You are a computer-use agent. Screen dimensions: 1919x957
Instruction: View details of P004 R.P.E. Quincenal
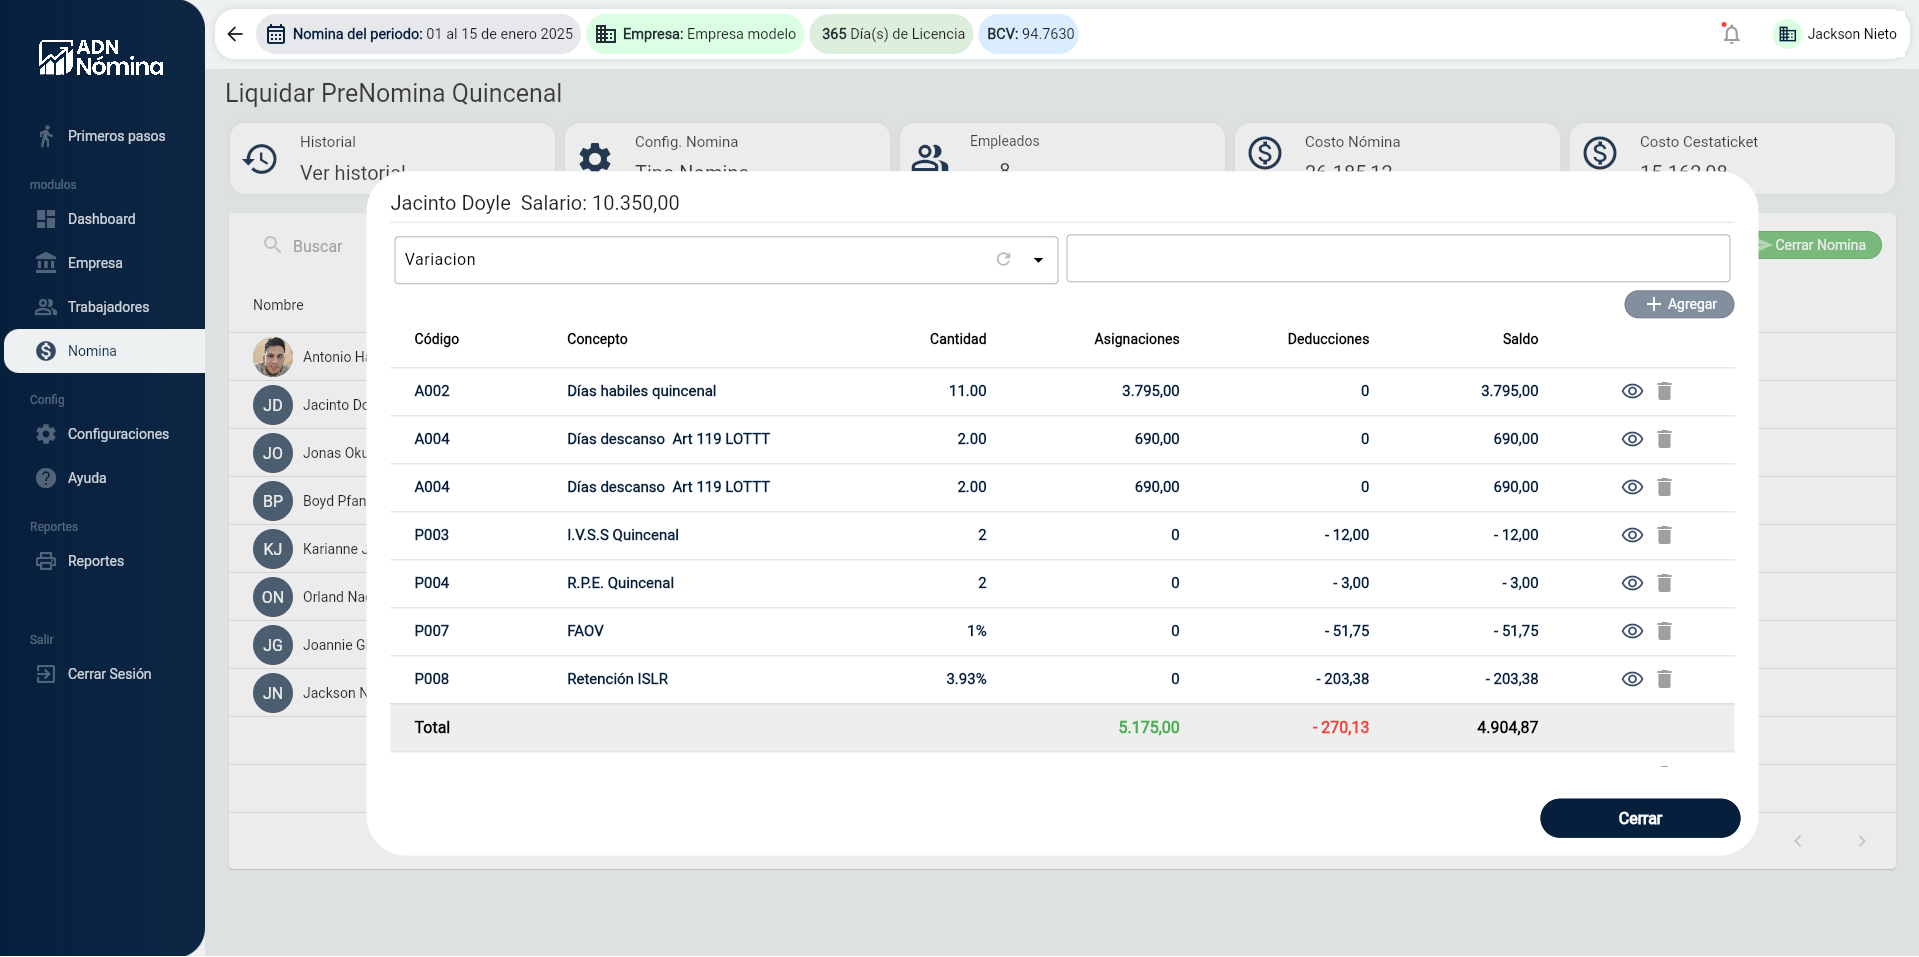click(1632, 583)
